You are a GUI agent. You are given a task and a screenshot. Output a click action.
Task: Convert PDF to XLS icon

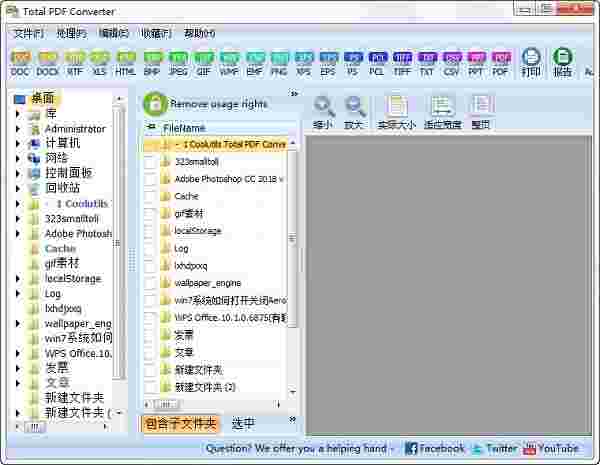99,63
